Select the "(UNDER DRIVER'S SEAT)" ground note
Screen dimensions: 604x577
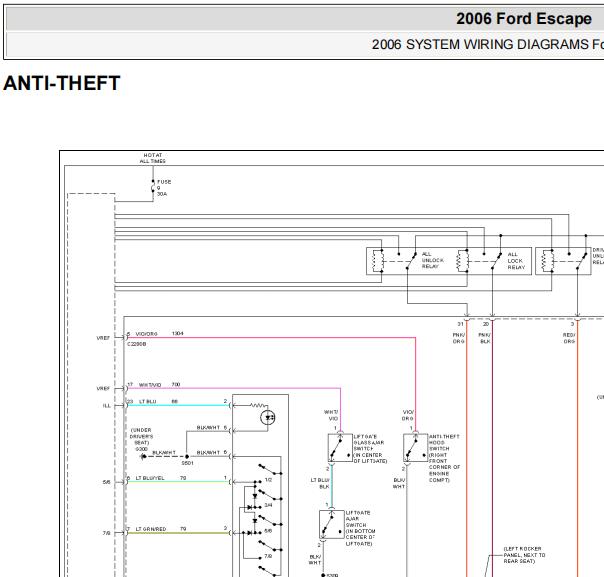[141, 436]
